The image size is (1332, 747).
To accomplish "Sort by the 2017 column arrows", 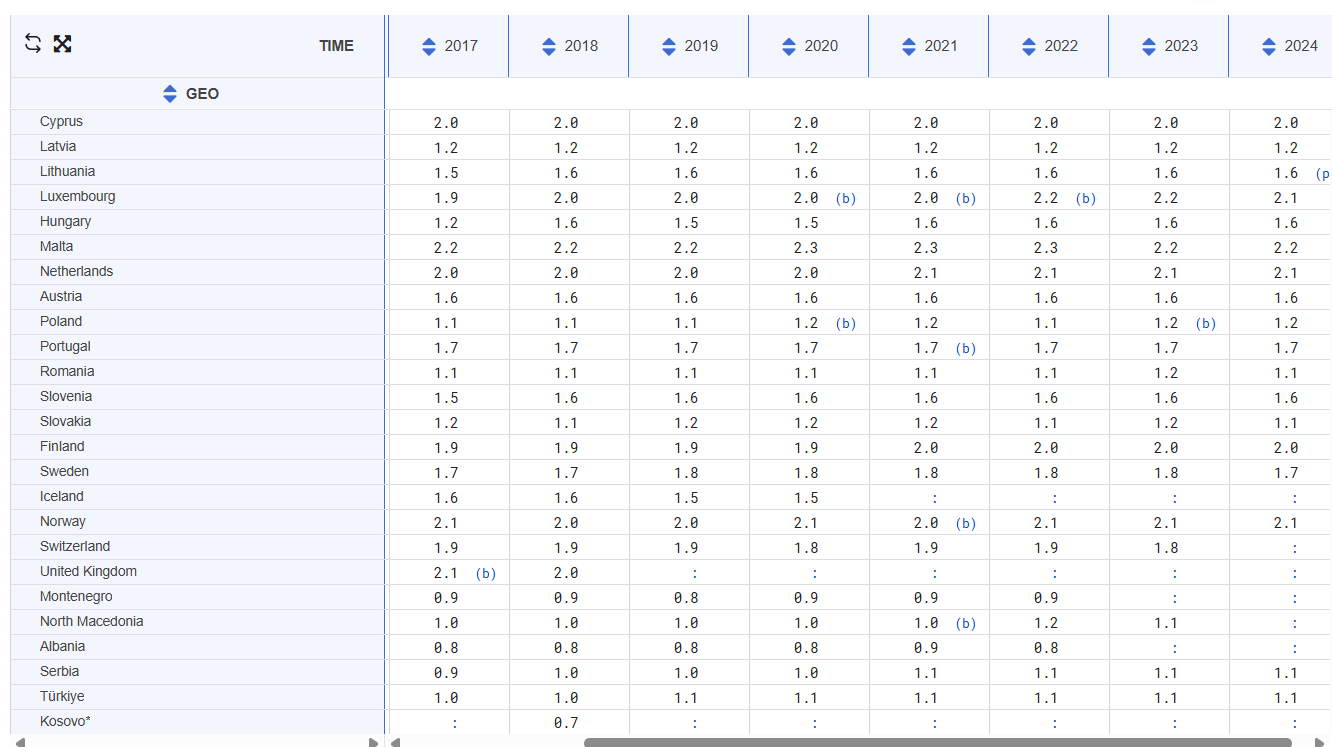I will 429,46.
